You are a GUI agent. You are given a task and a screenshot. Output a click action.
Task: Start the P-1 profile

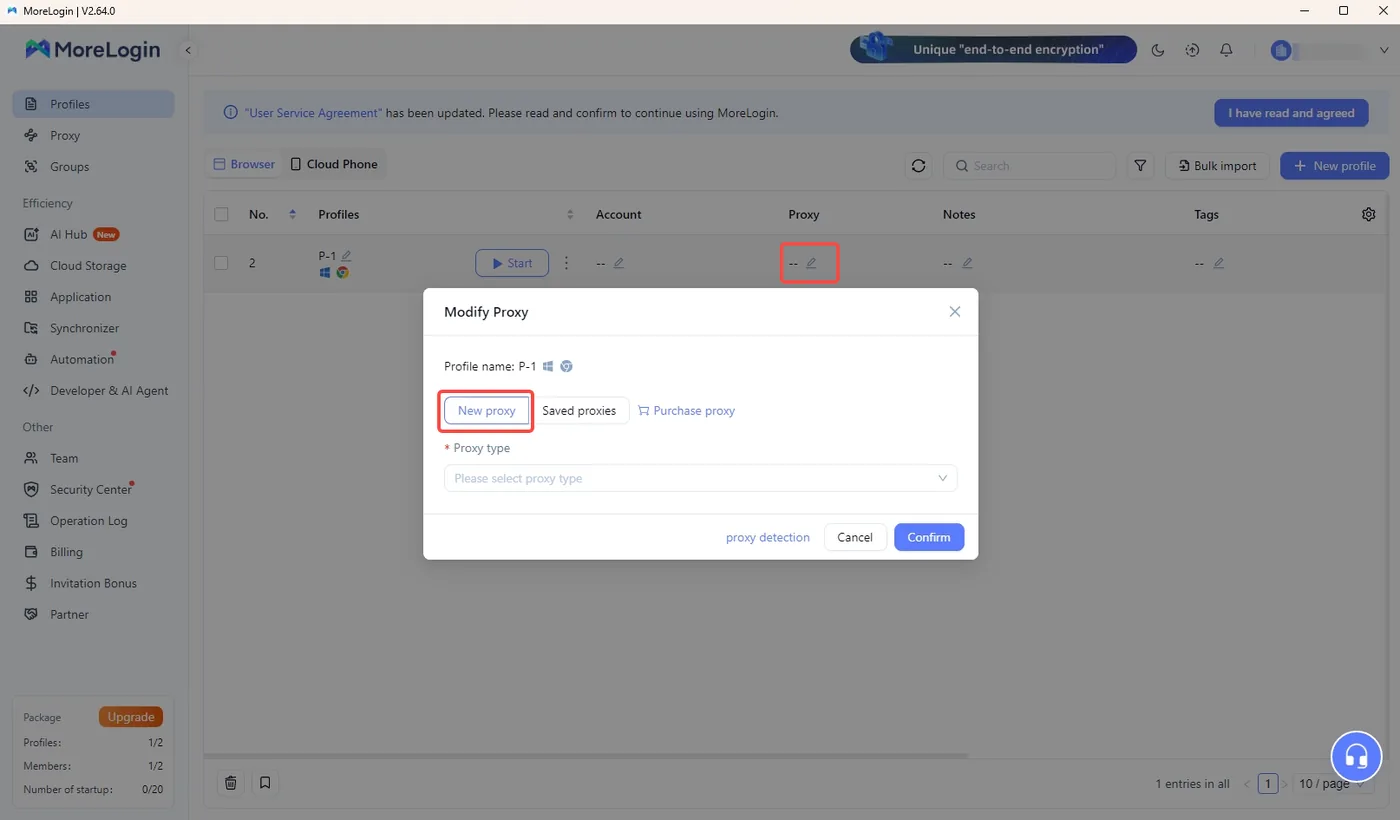click(x=512, y=263)
